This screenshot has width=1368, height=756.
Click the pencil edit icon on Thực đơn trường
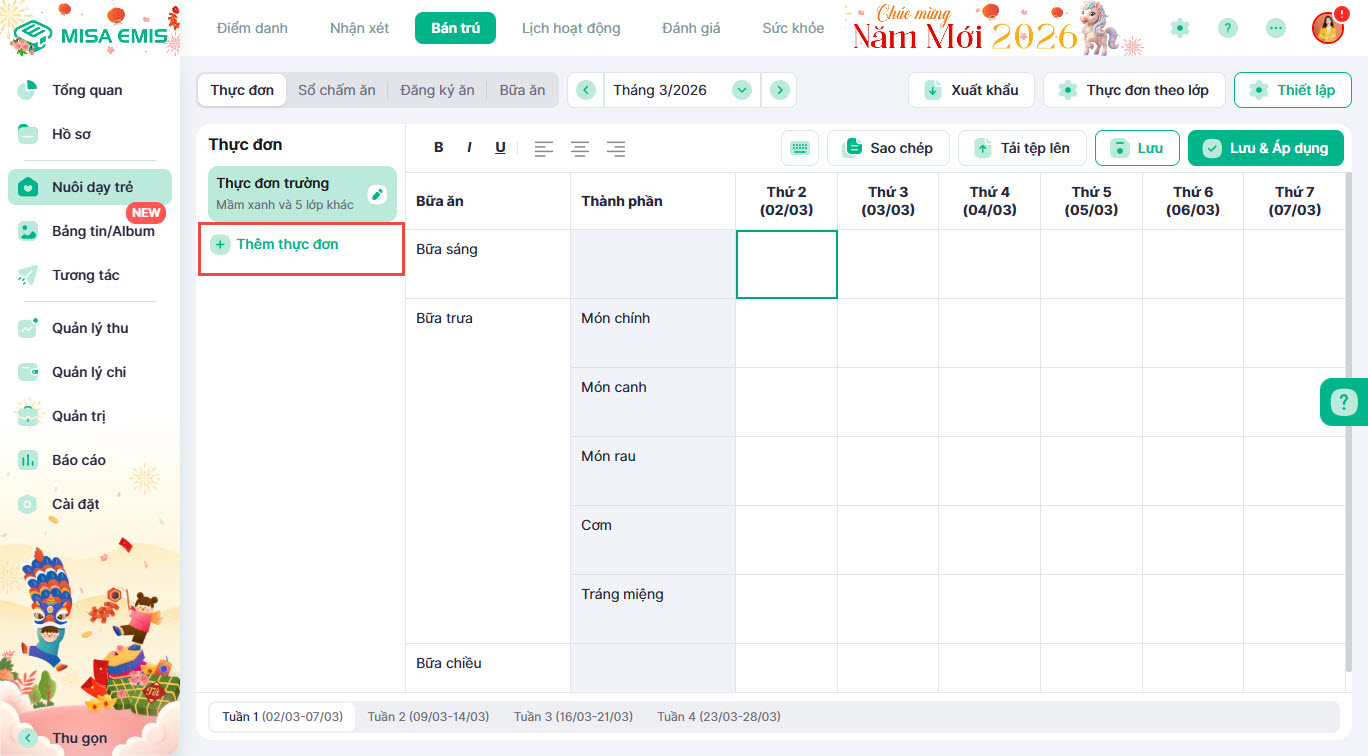pyautogui.click(x=377, y=194)
